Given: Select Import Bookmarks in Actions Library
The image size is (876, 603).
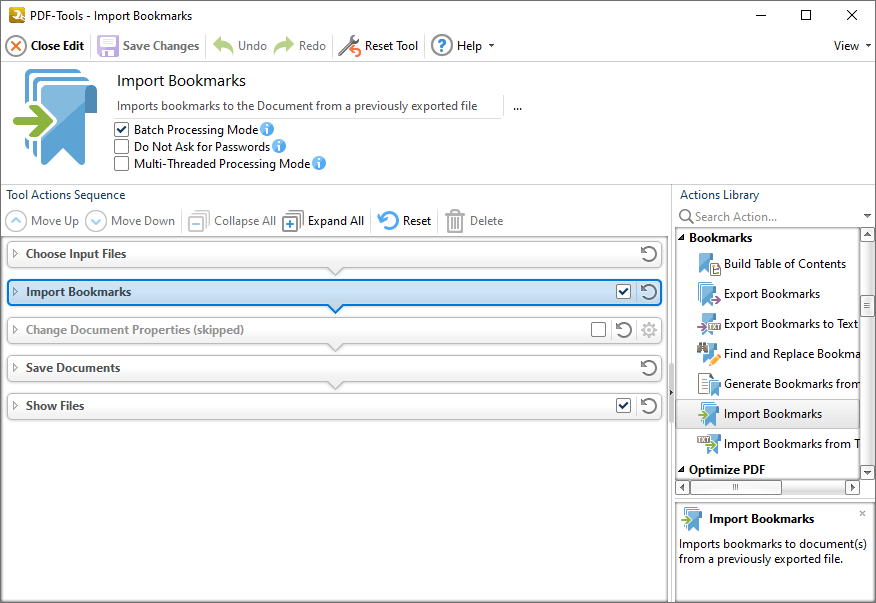Looking at the screenshot, I should (767, 414).
